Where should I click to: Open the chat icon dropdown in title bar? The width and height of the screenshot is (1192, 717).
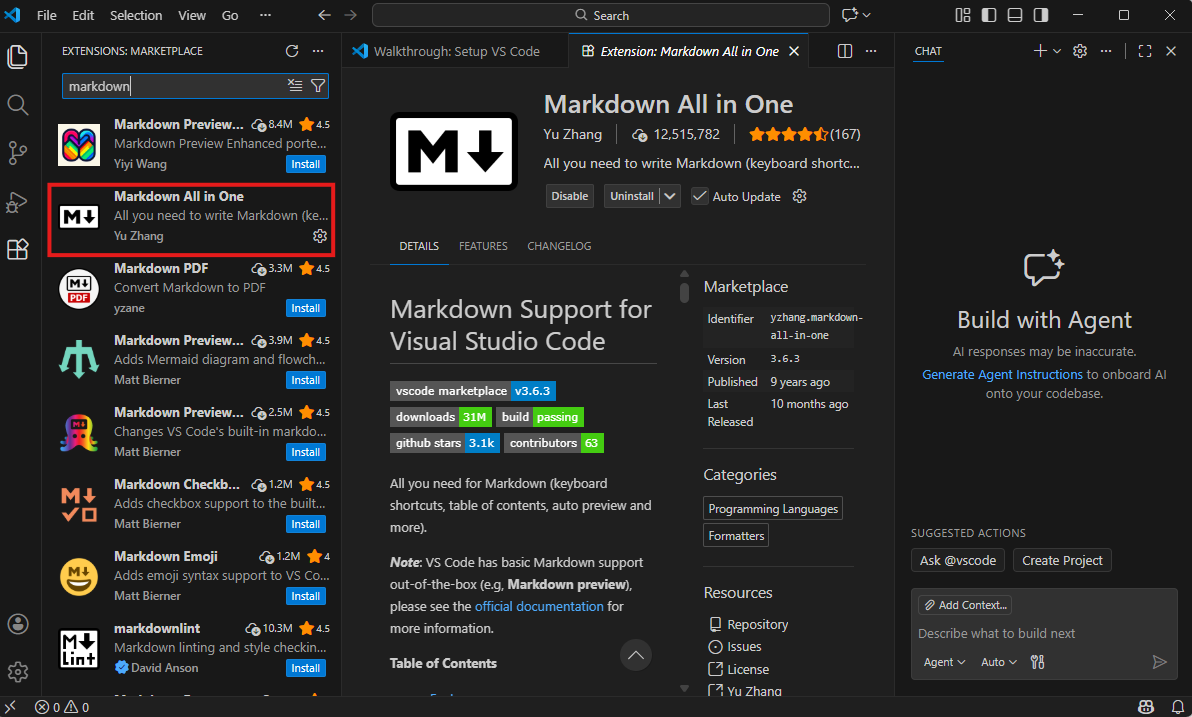(867, 15)
